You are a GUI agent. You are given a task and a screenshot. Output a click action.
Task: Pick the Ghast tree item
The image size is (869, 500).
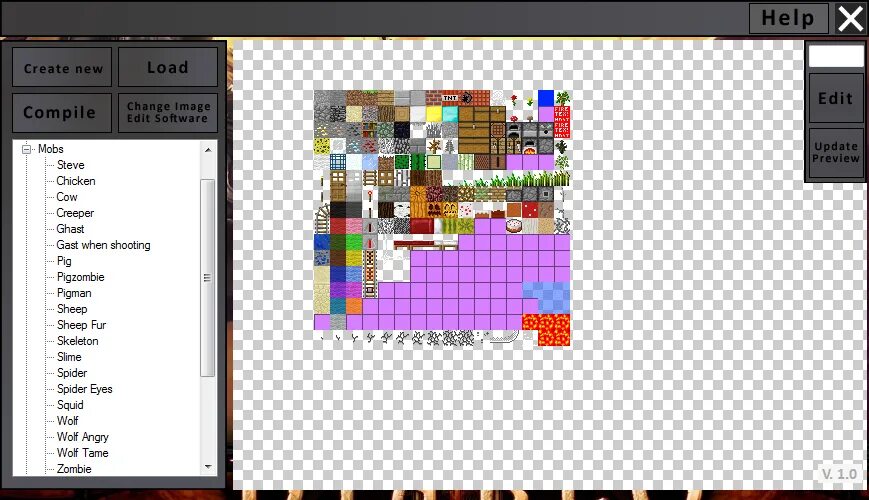coord(70,229)
